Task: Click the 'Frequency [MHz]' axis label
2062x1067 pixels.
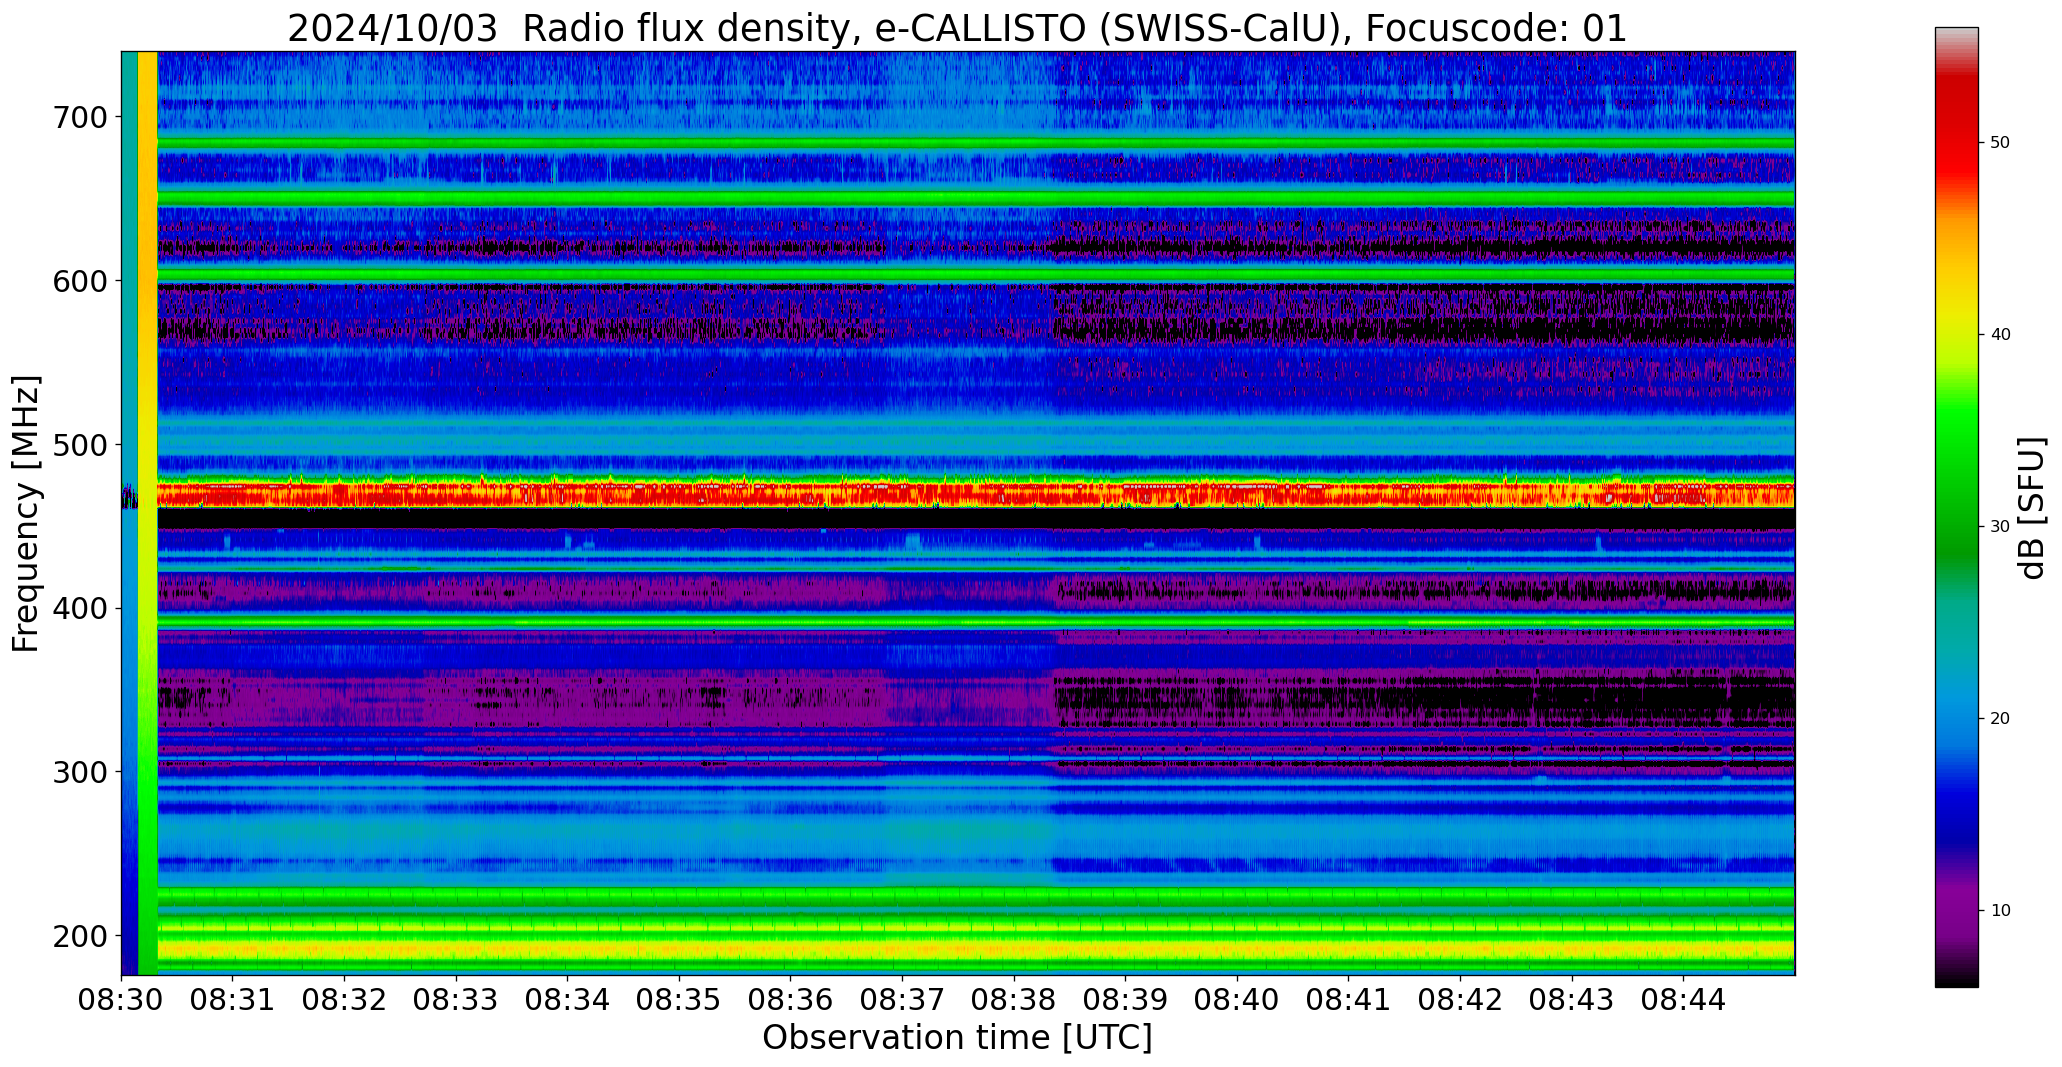Action: tap(26, 513)
